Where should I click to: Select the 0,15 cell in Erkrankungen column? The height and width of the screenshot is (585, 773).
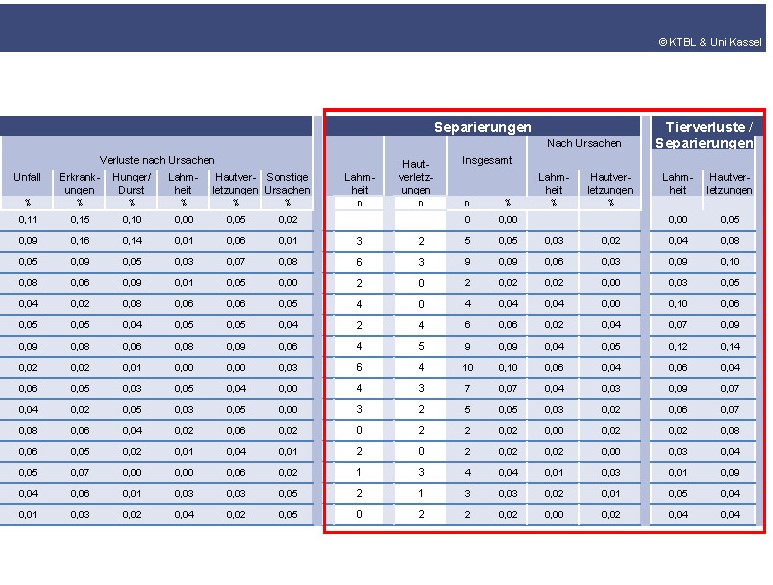79,219
